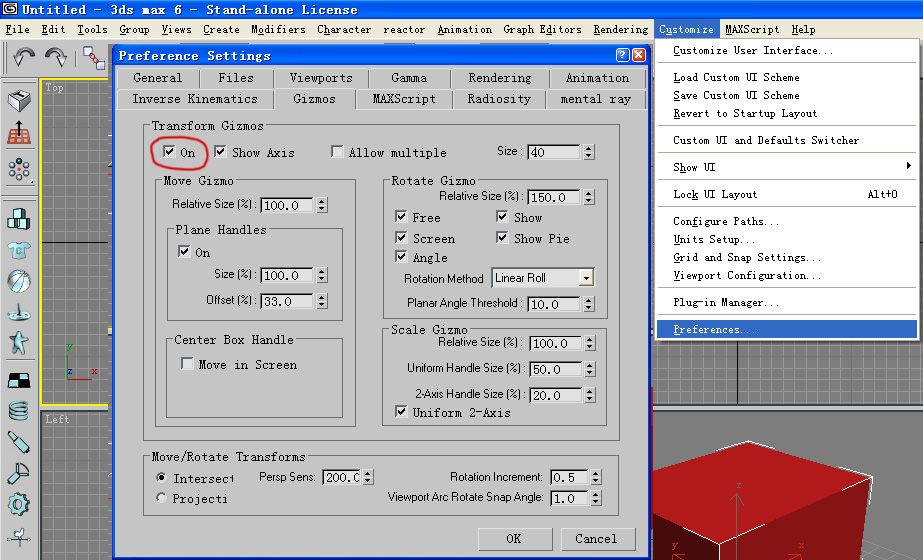Toggle the Rotate Gizmo Show checkbox

point(502,216)
